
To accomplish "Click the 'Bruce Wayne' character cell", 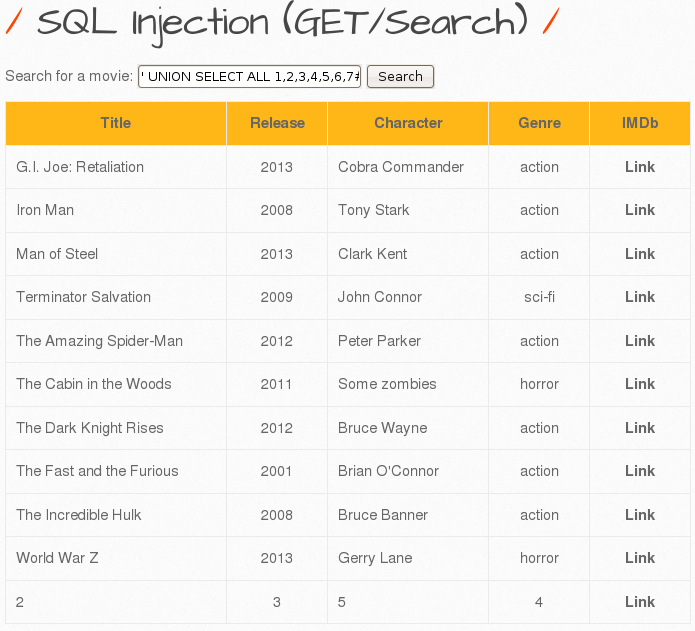I will point(408,428).
